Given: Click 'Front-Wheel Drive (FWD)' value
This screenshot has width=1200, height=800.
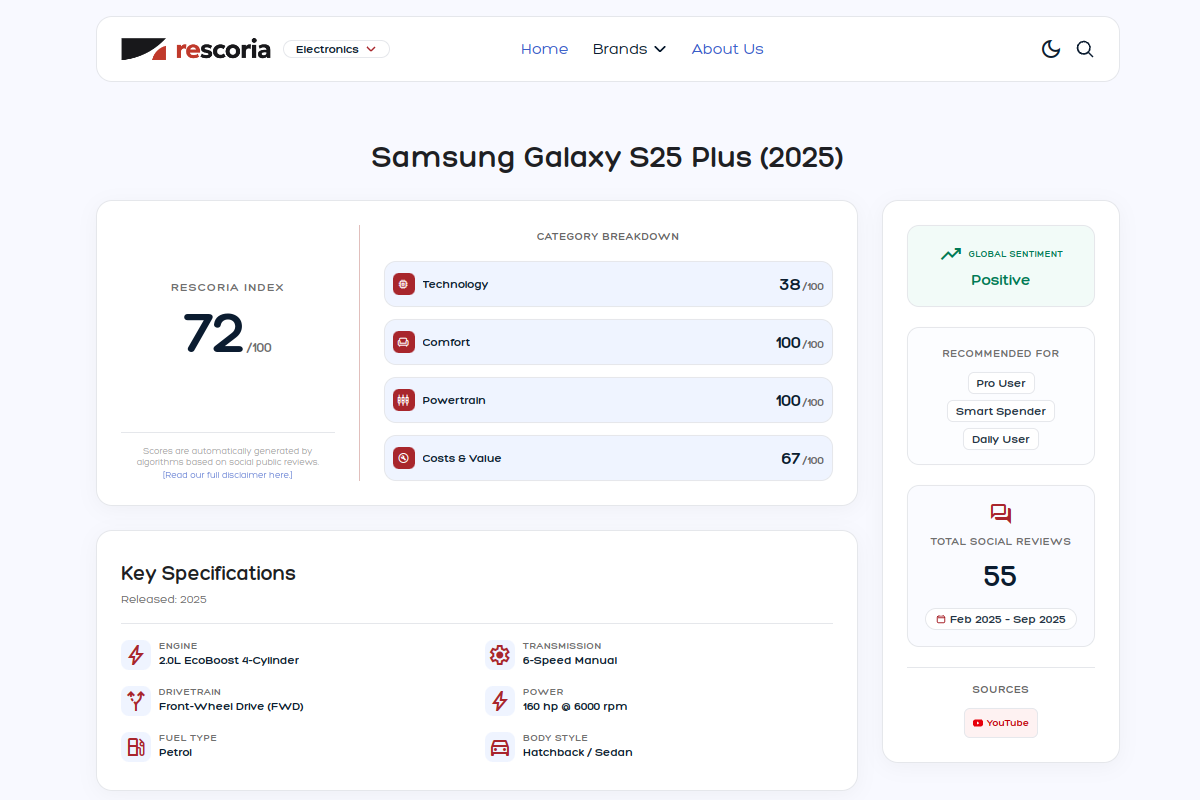Looking at the screenshot, I should pyautogui.click(x=231, y=707).
